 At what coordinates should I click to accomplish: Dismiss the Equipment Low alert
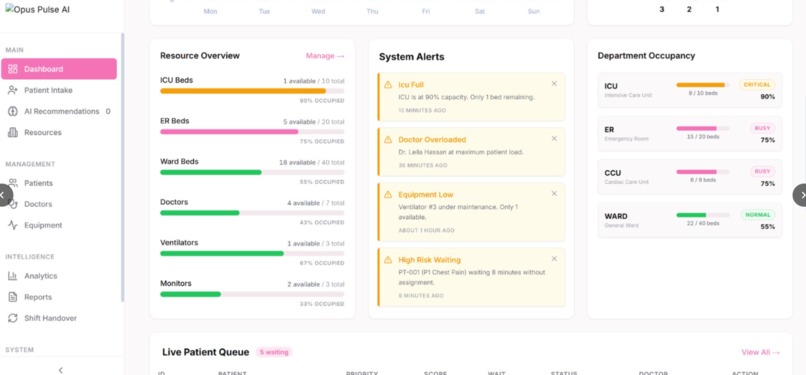point(554,193)
